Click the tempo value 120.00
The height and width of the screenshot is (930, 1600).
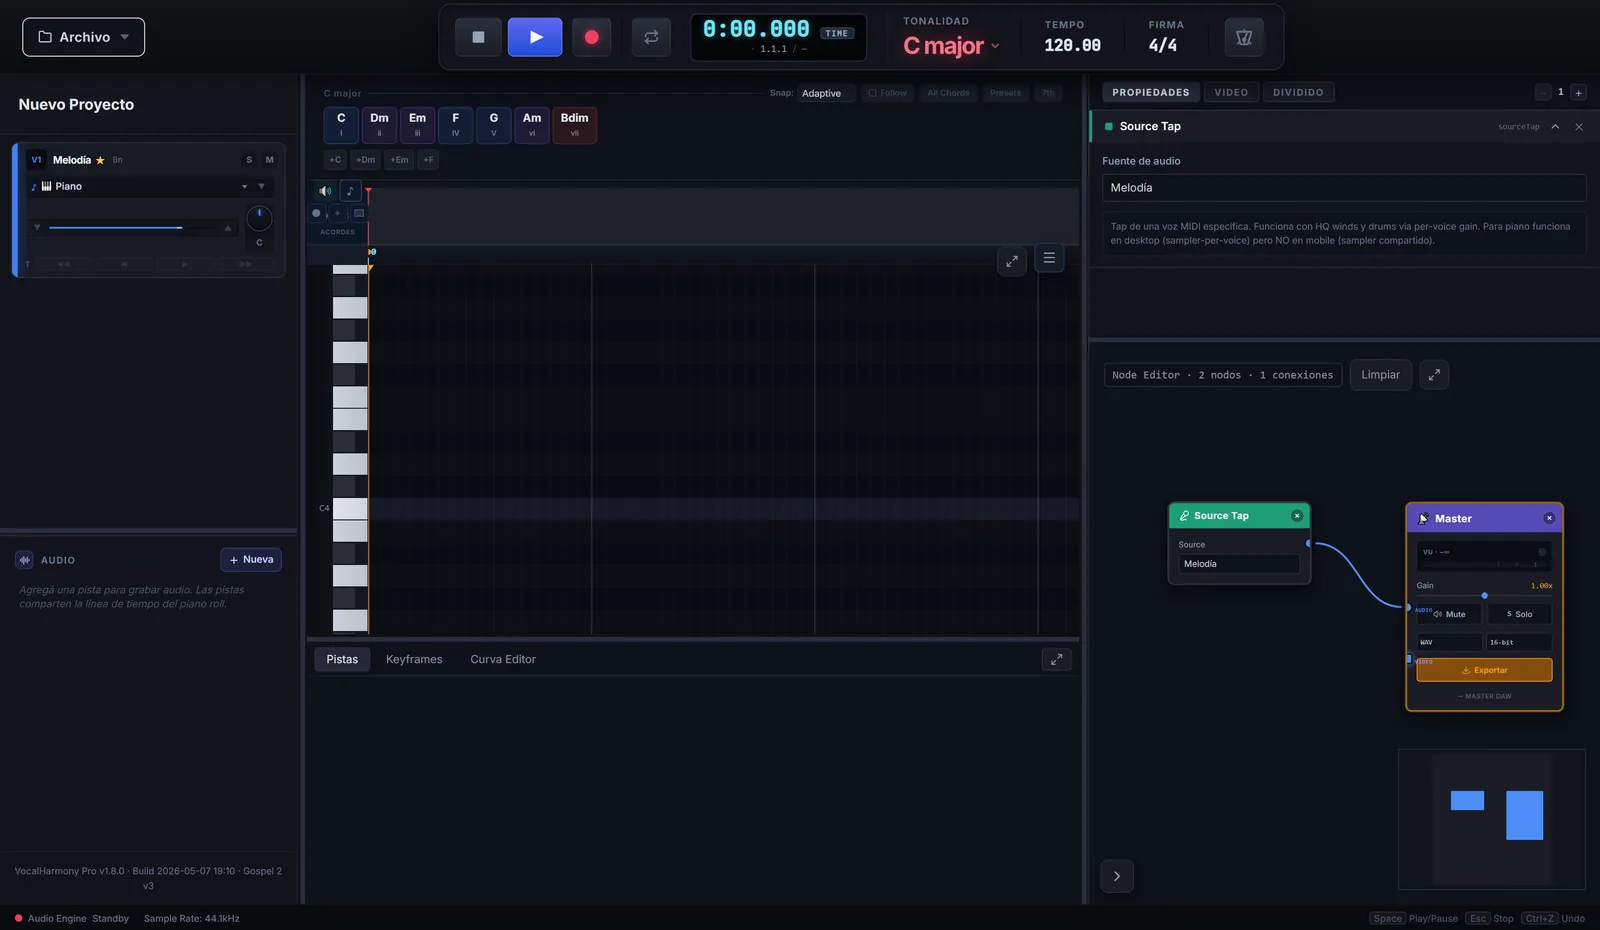1072,45
